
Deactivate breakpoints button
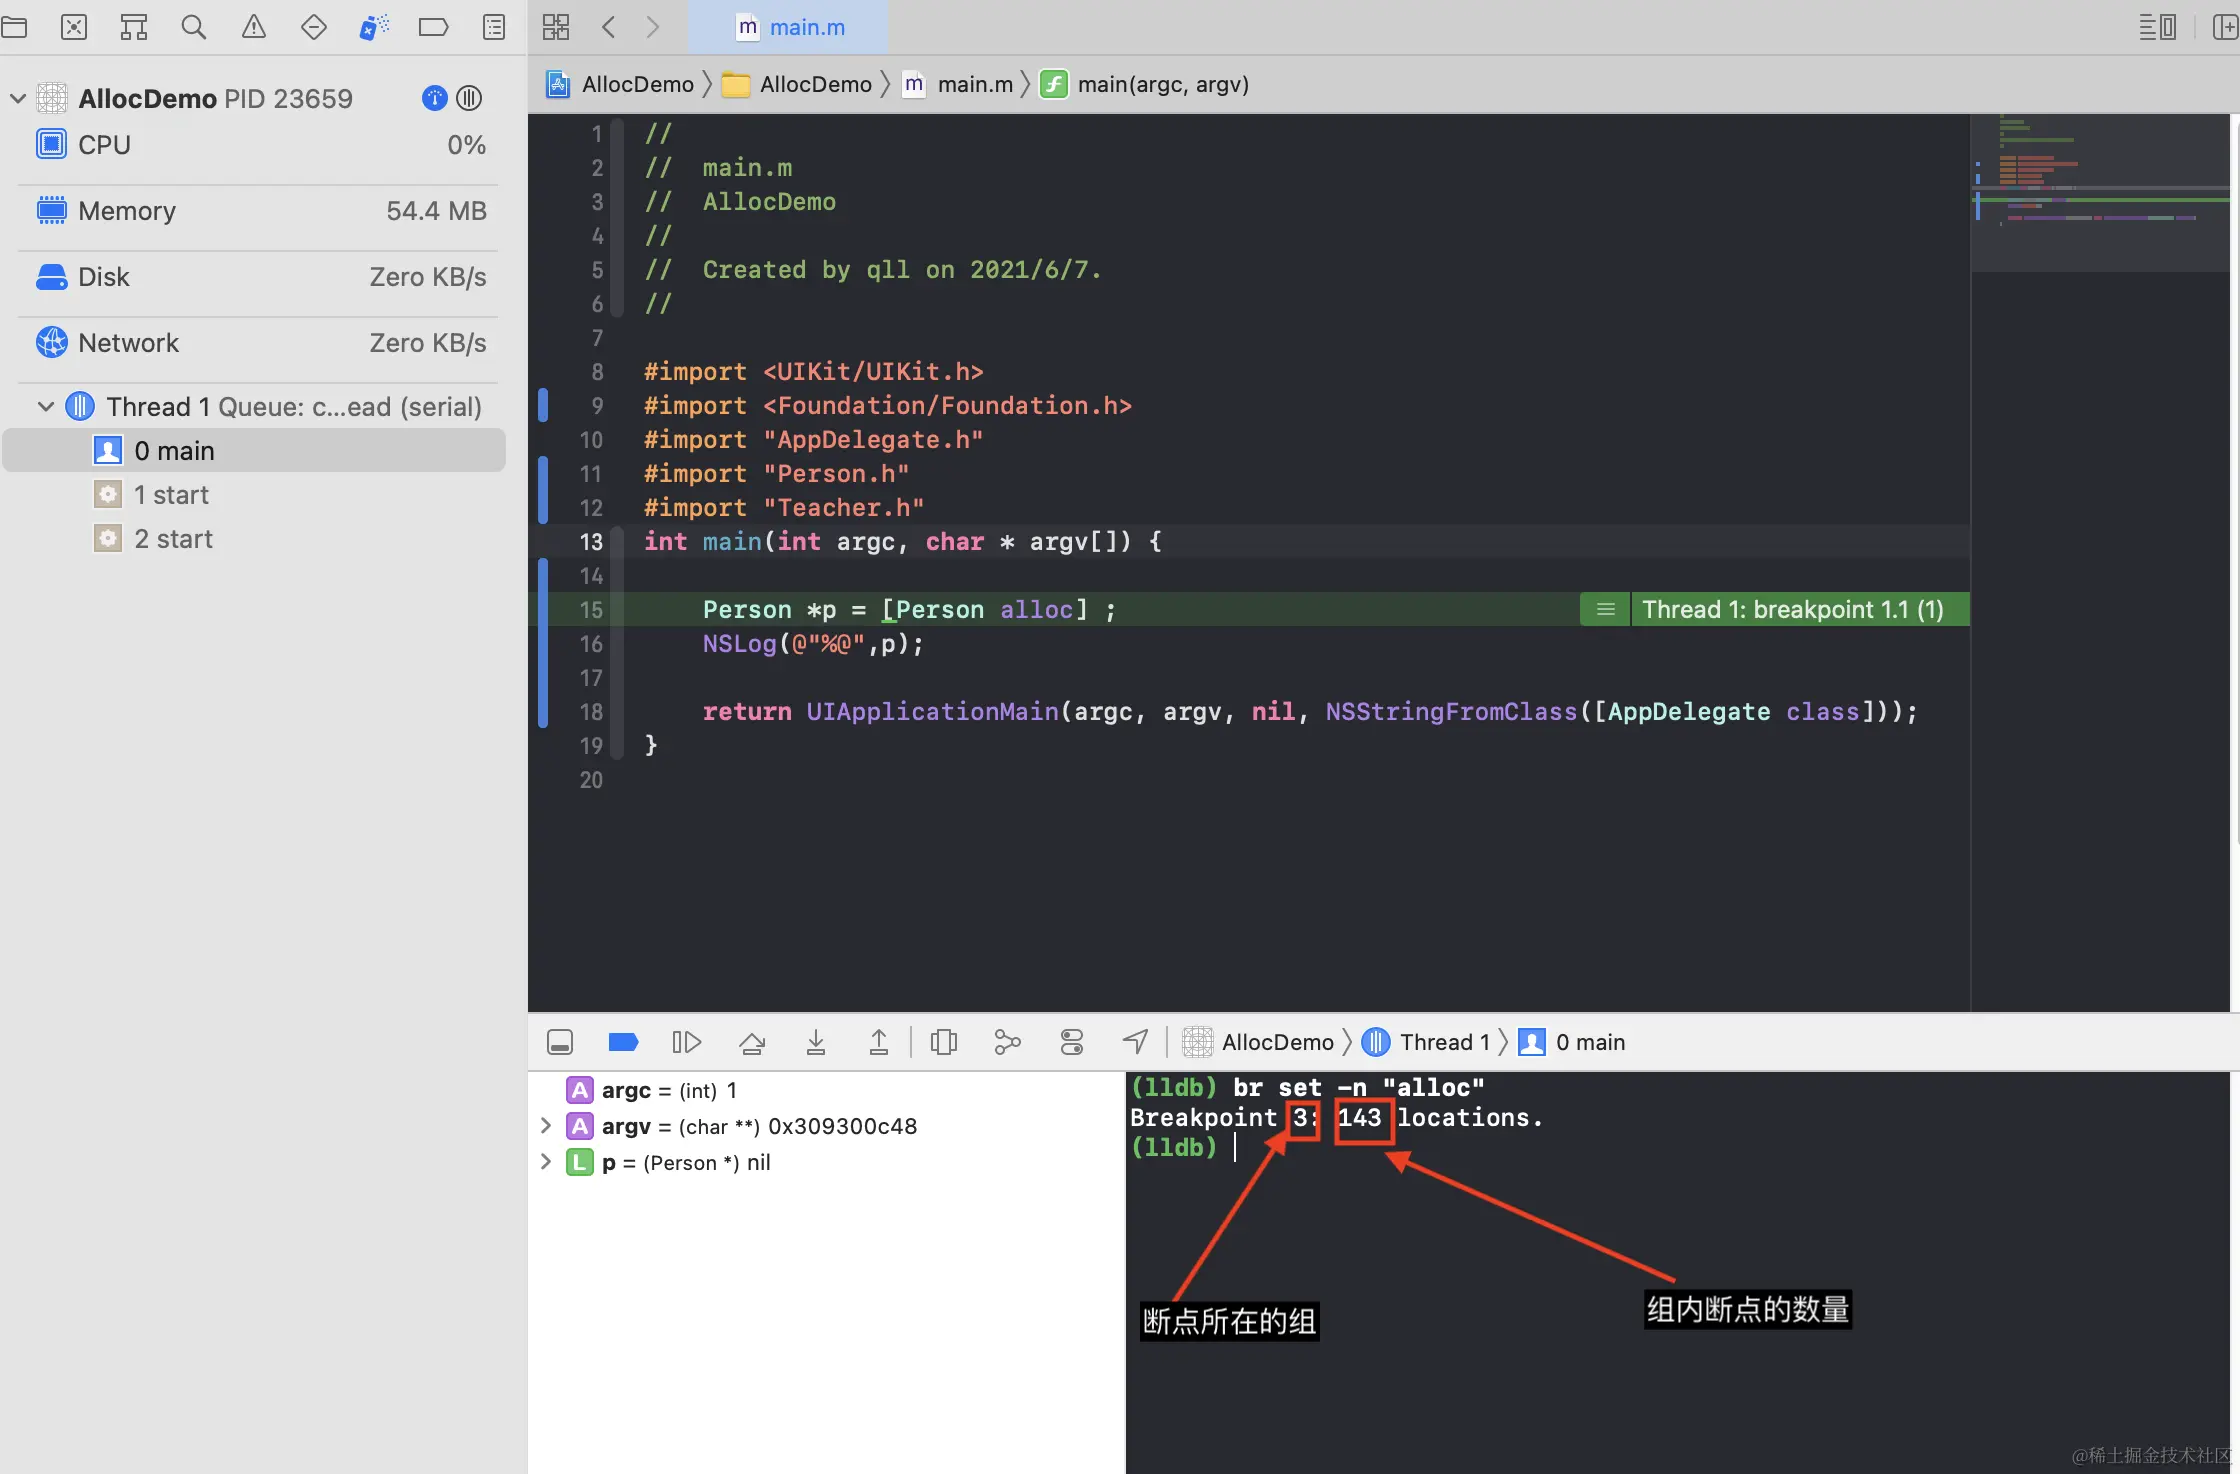pyautogui.click(x=623, y=1043)
